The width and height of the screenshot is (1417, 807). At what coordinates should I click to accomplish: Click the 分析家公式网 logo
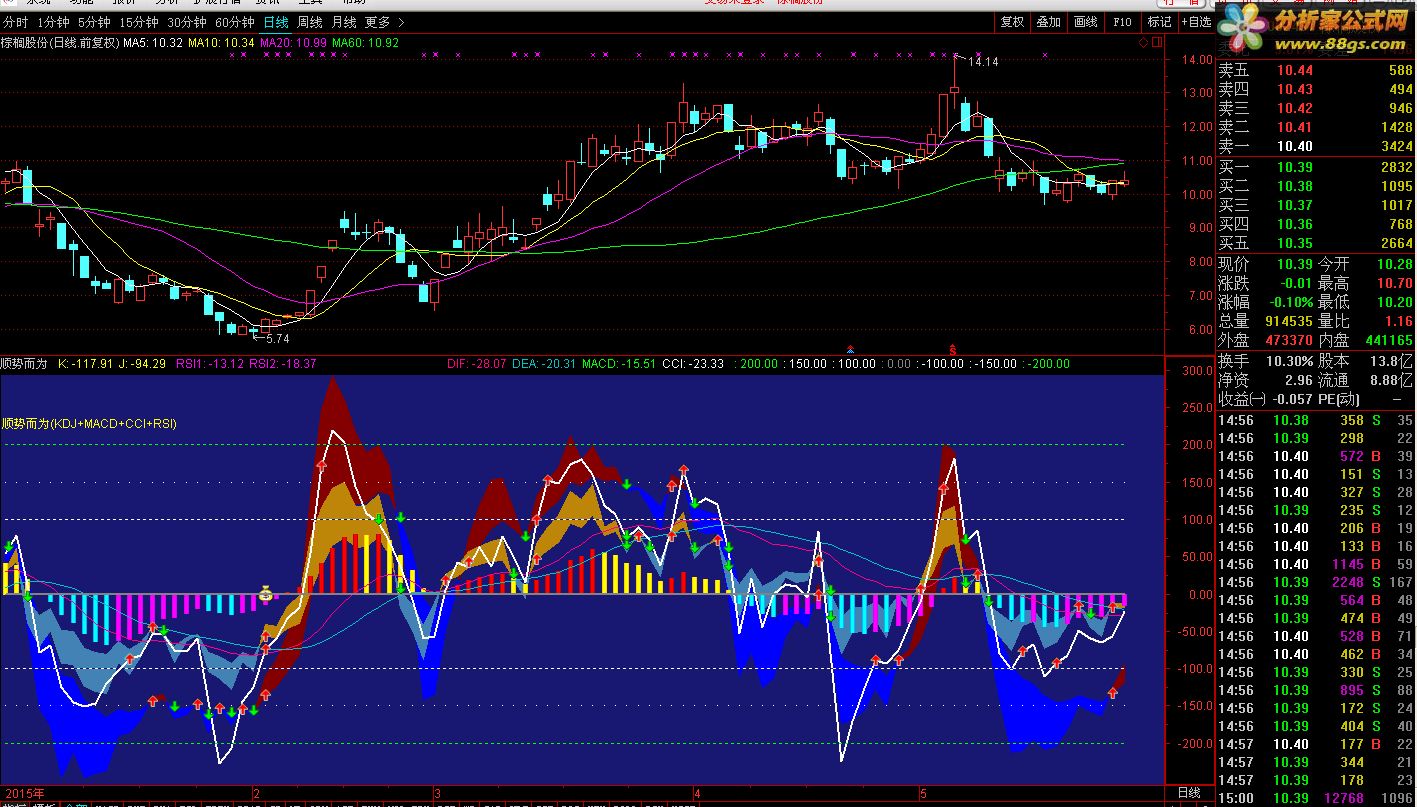coord(1340,20)
